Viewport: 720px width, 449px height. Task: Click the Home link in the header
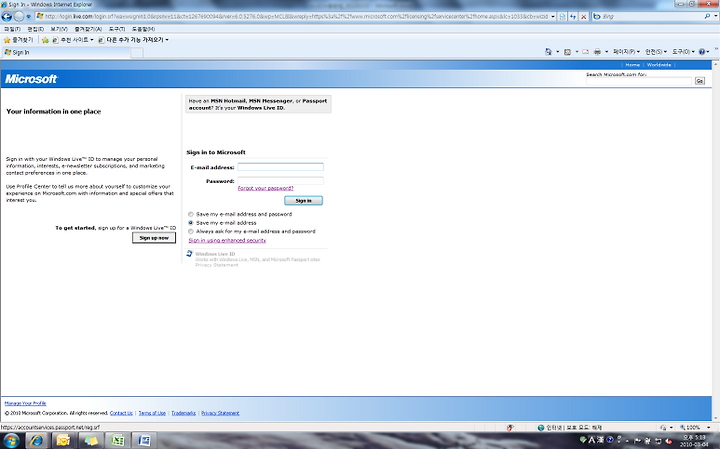632,65
